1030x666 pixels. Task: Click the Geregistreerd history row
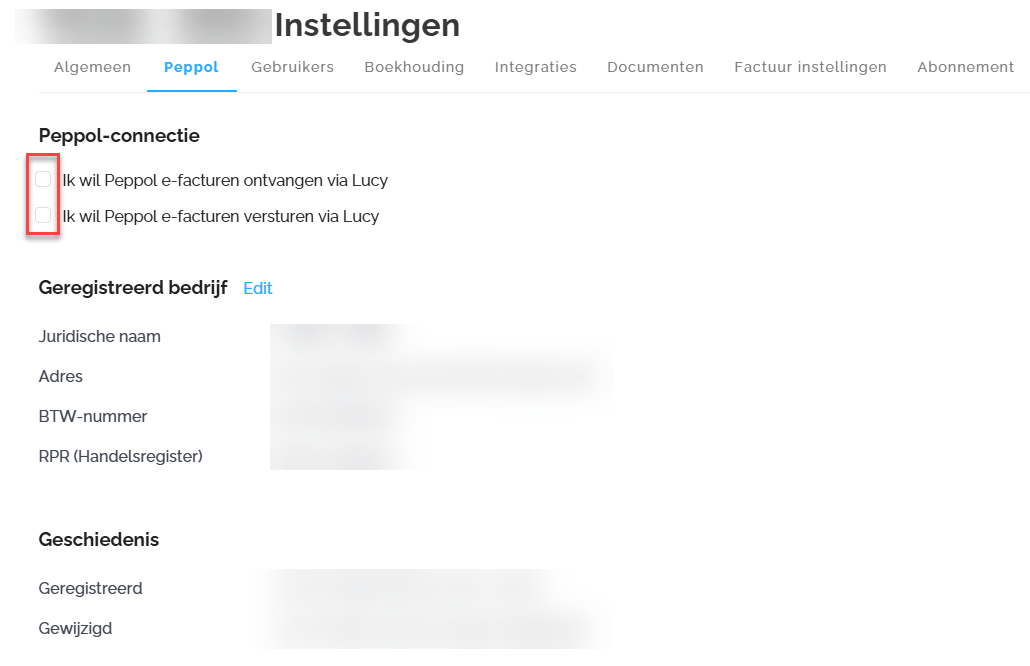(x=322, y=588)
